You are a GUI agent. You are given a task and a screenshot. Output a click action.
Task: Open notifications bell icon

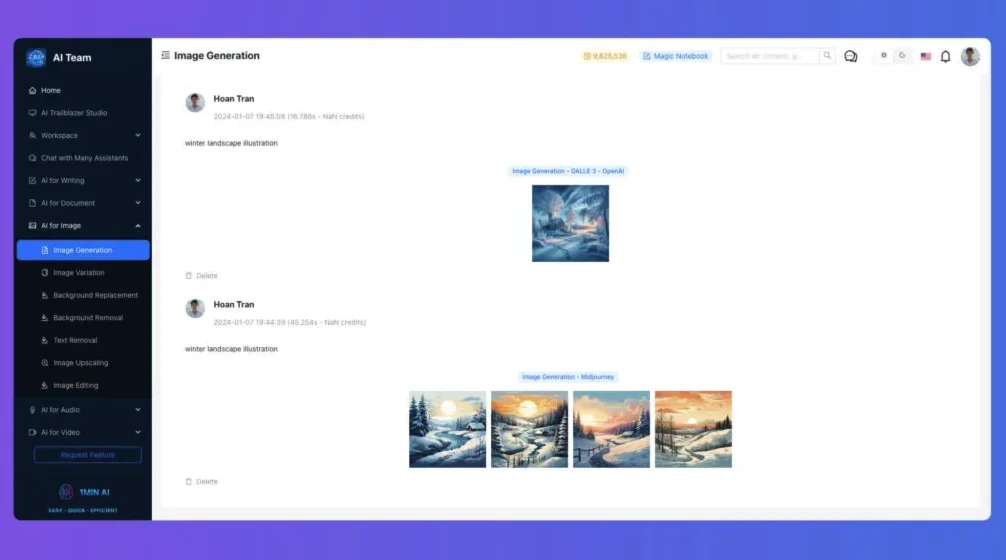[945, 56]
